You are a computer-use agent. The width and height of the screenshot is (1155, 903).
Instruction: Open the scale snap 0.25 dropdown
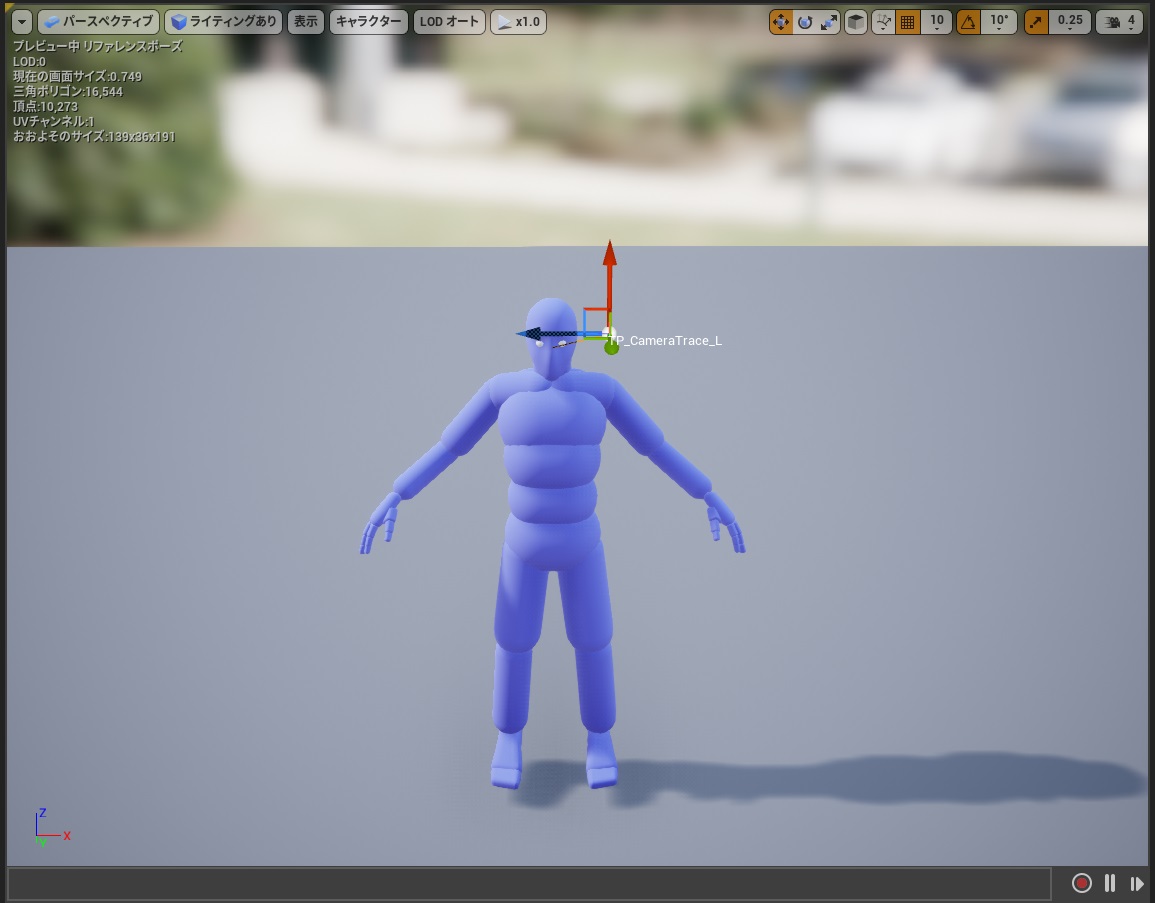click(1070, 22)
